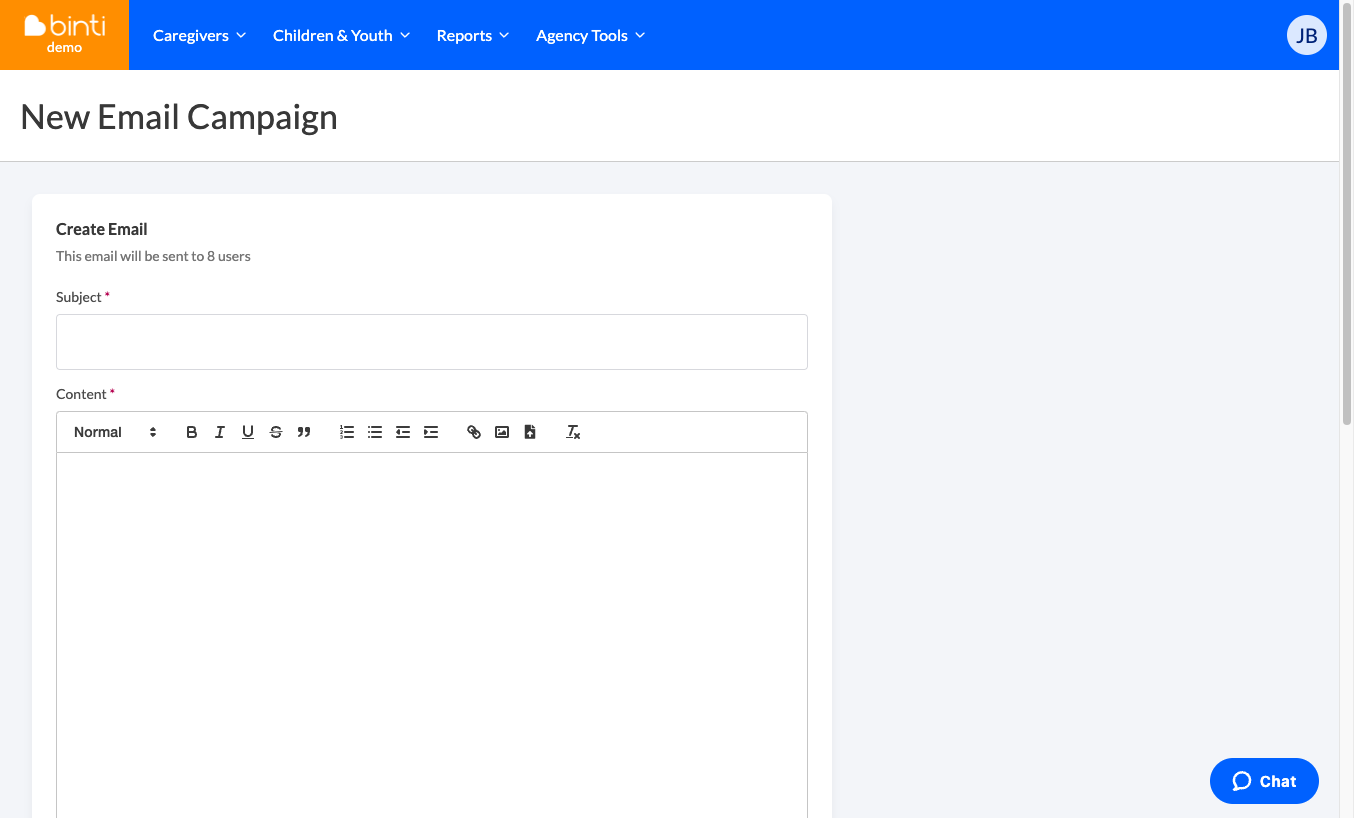Screen dimensions: 1354x818
Task: Click the Subject input field
Action: pos(432,342)
